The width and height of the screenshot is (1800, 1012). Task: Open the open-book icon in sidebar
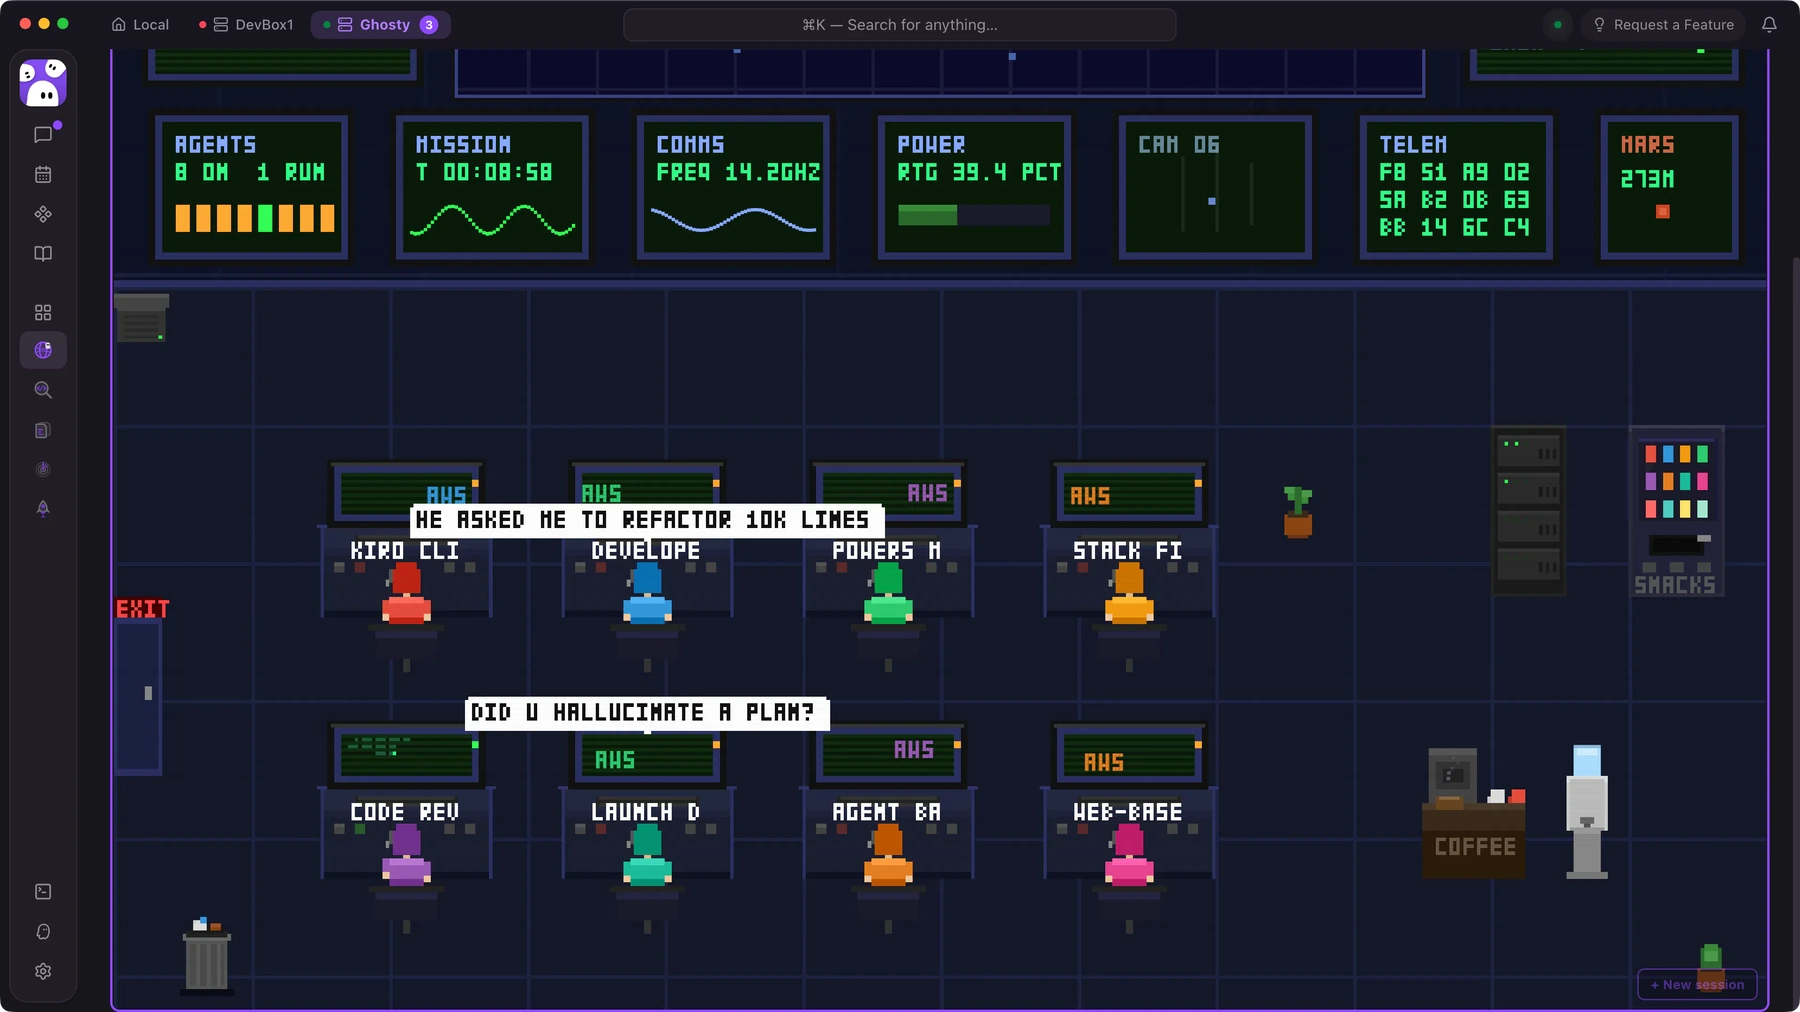[43, 254]
